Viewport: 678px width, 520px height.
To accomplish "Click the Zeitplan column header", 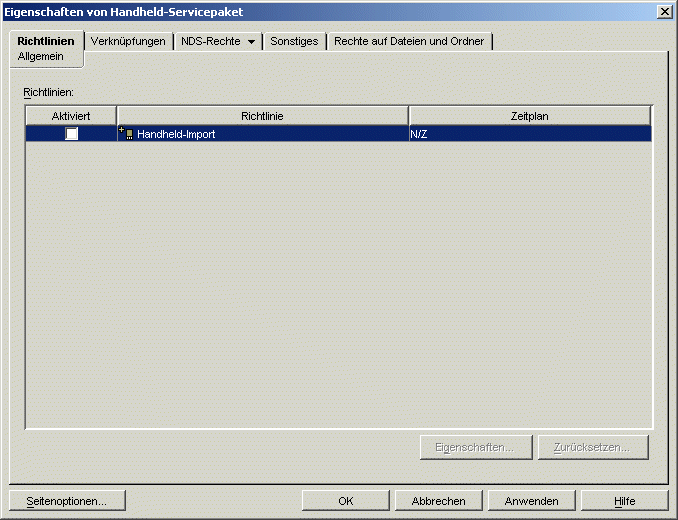I will tap(529, 116).
